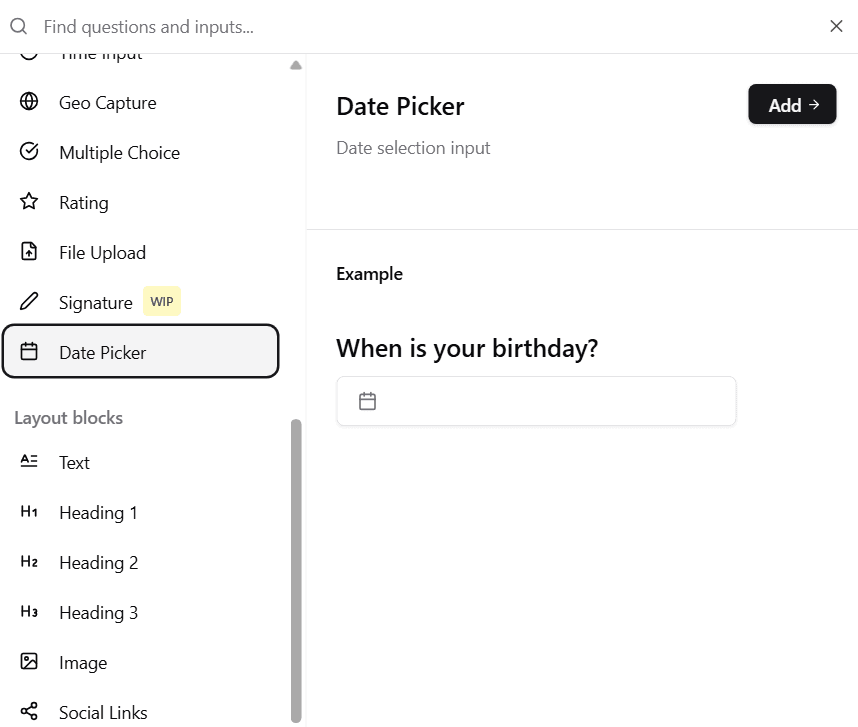
Task: Select the Signature pen icon
Action: click(27, 301)
